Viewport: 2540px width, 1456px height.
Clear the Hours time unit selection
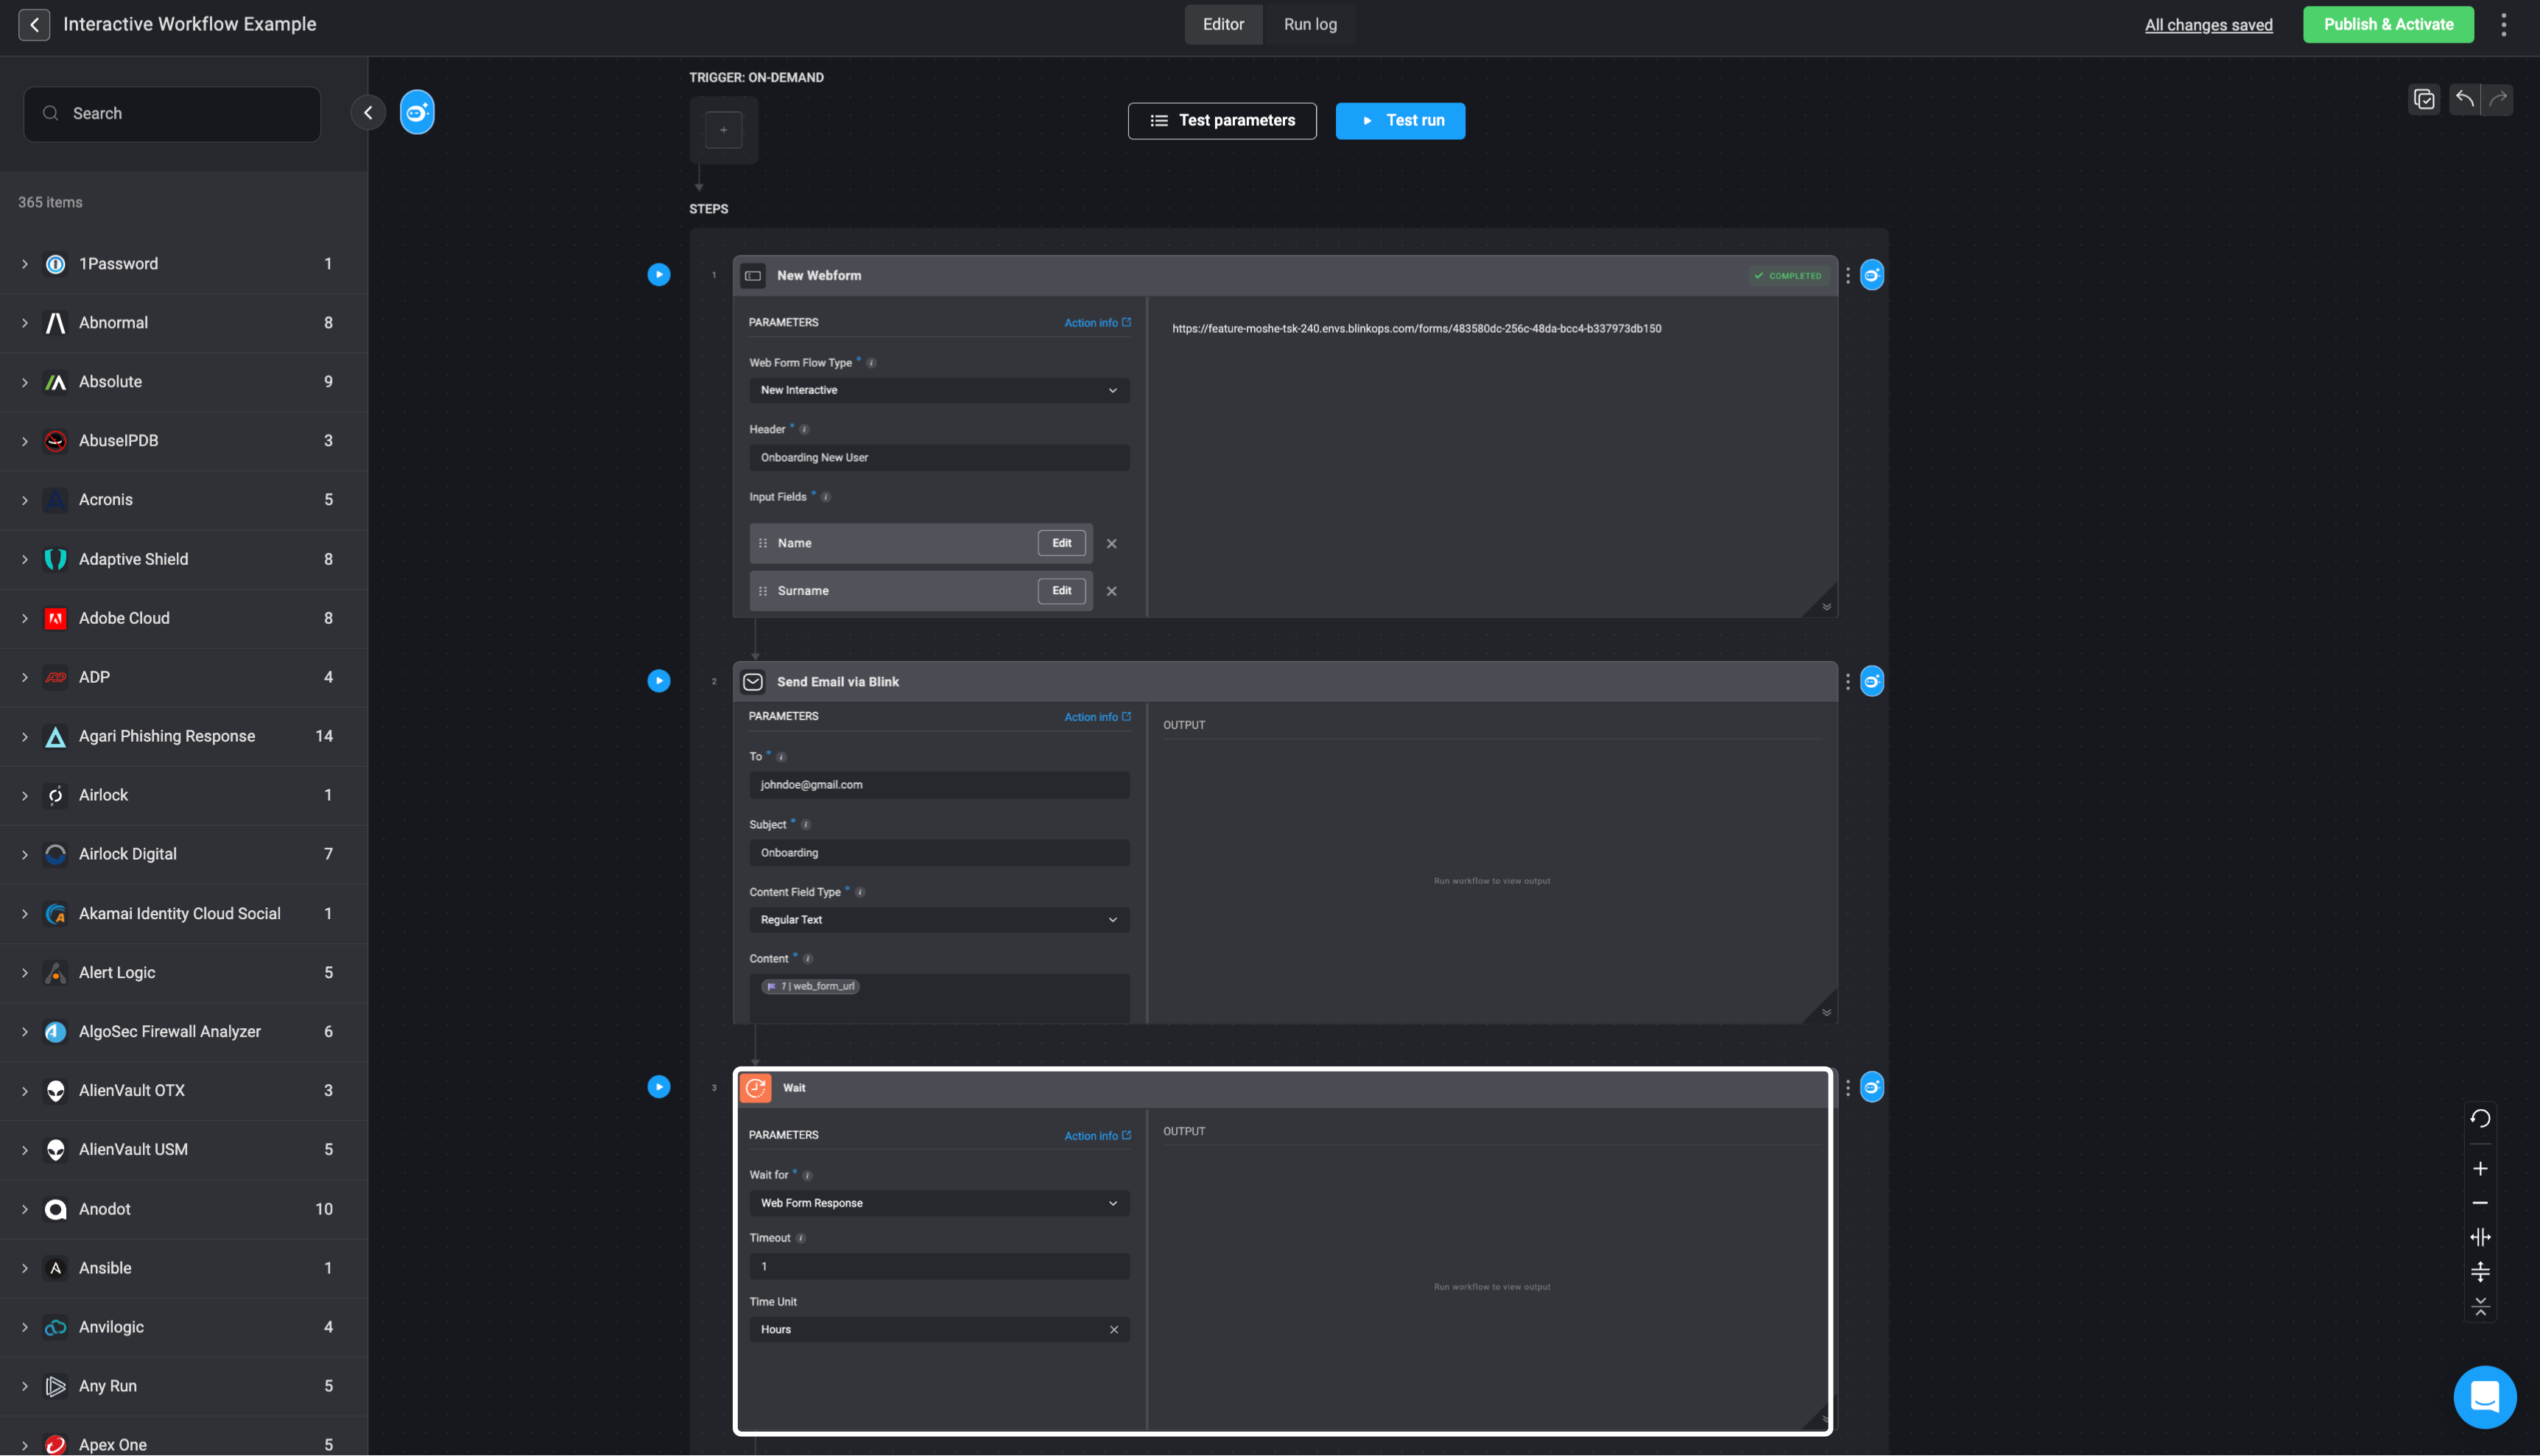[x=1113, y=1329]
